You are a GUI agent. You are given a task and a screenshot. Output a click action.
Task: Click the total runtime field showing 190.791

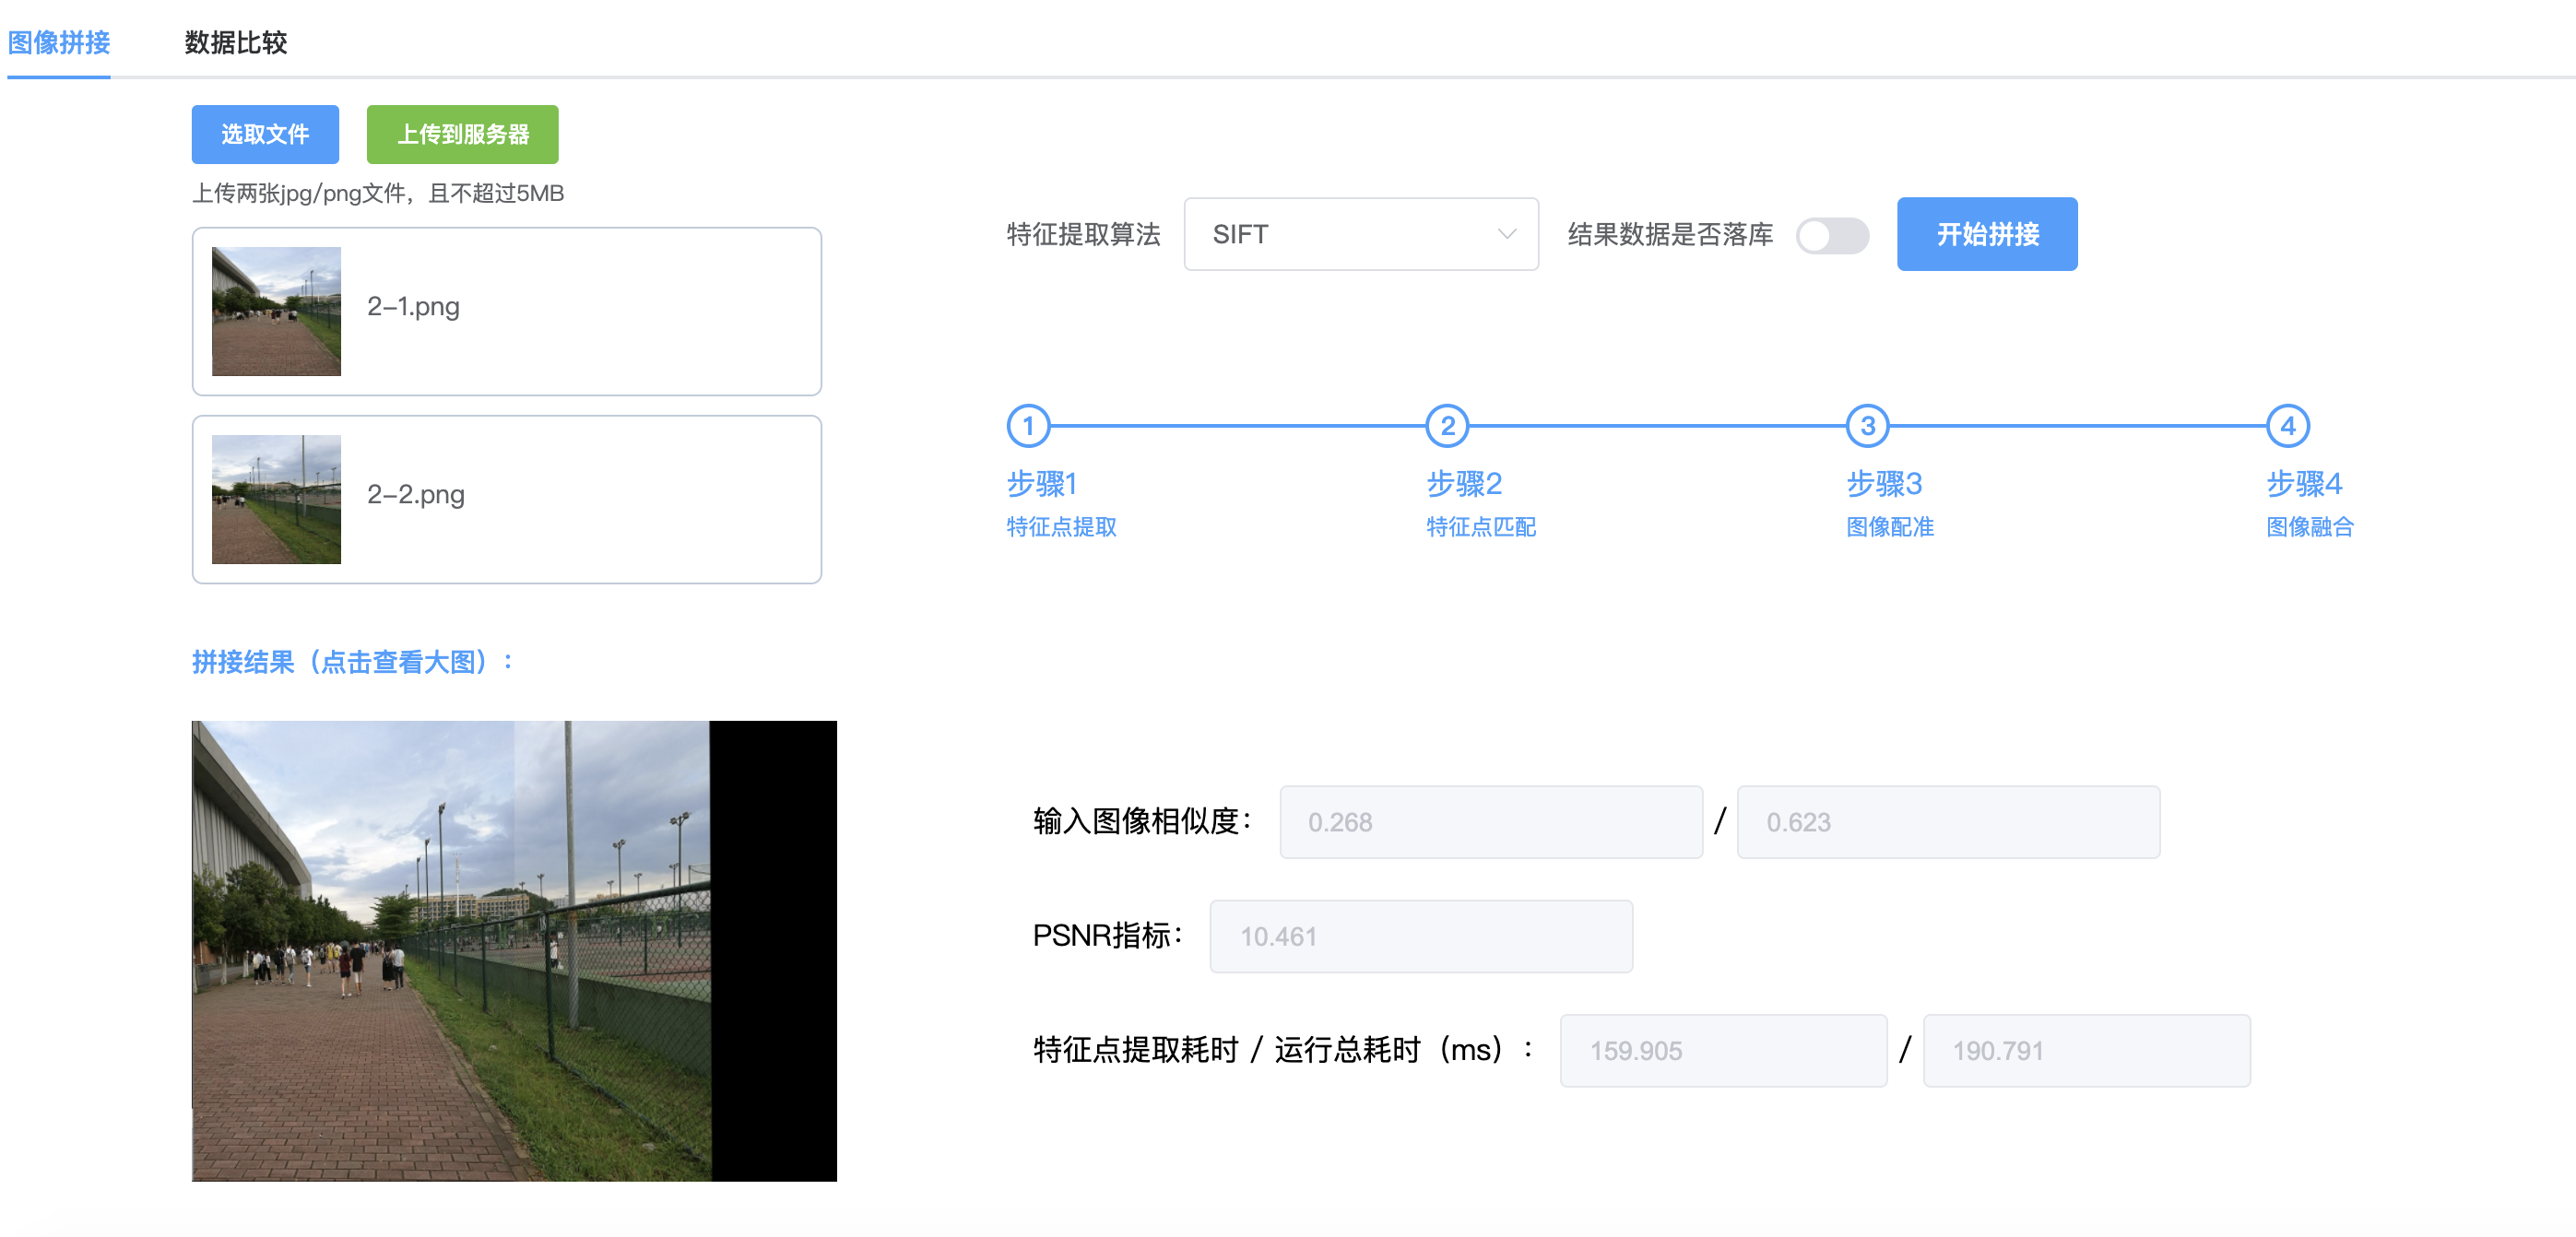point(2085,1050)
